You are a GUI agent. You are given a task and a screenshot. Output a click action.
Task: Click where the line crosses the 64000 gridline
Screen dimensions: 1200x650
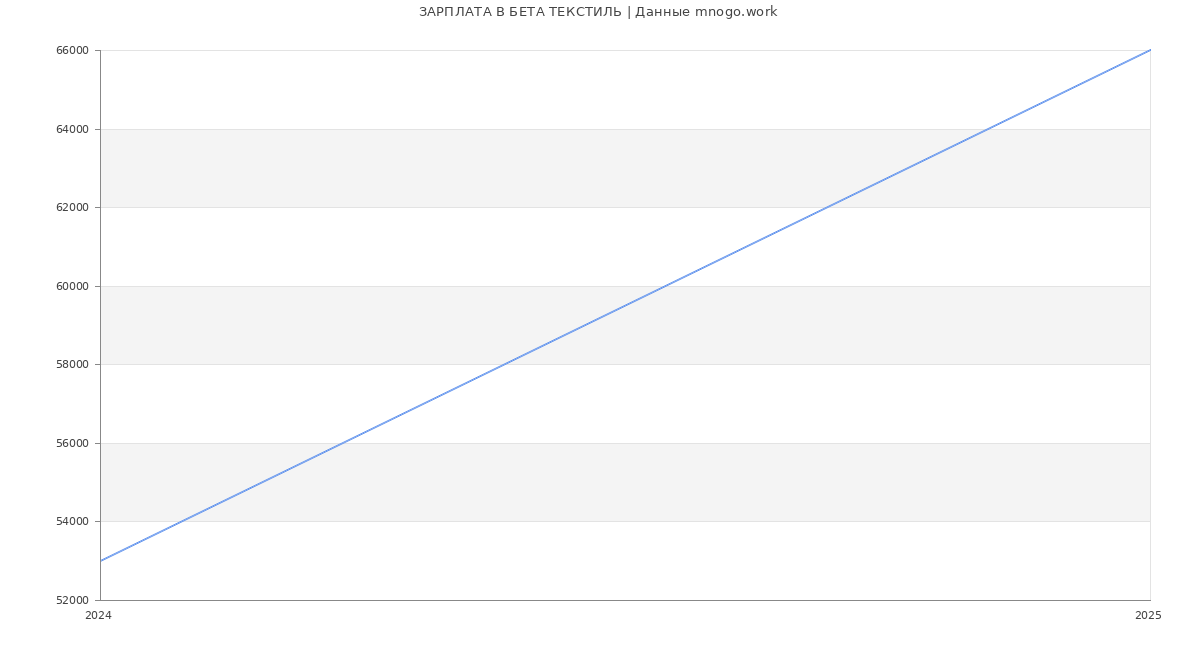coord(988,129)
